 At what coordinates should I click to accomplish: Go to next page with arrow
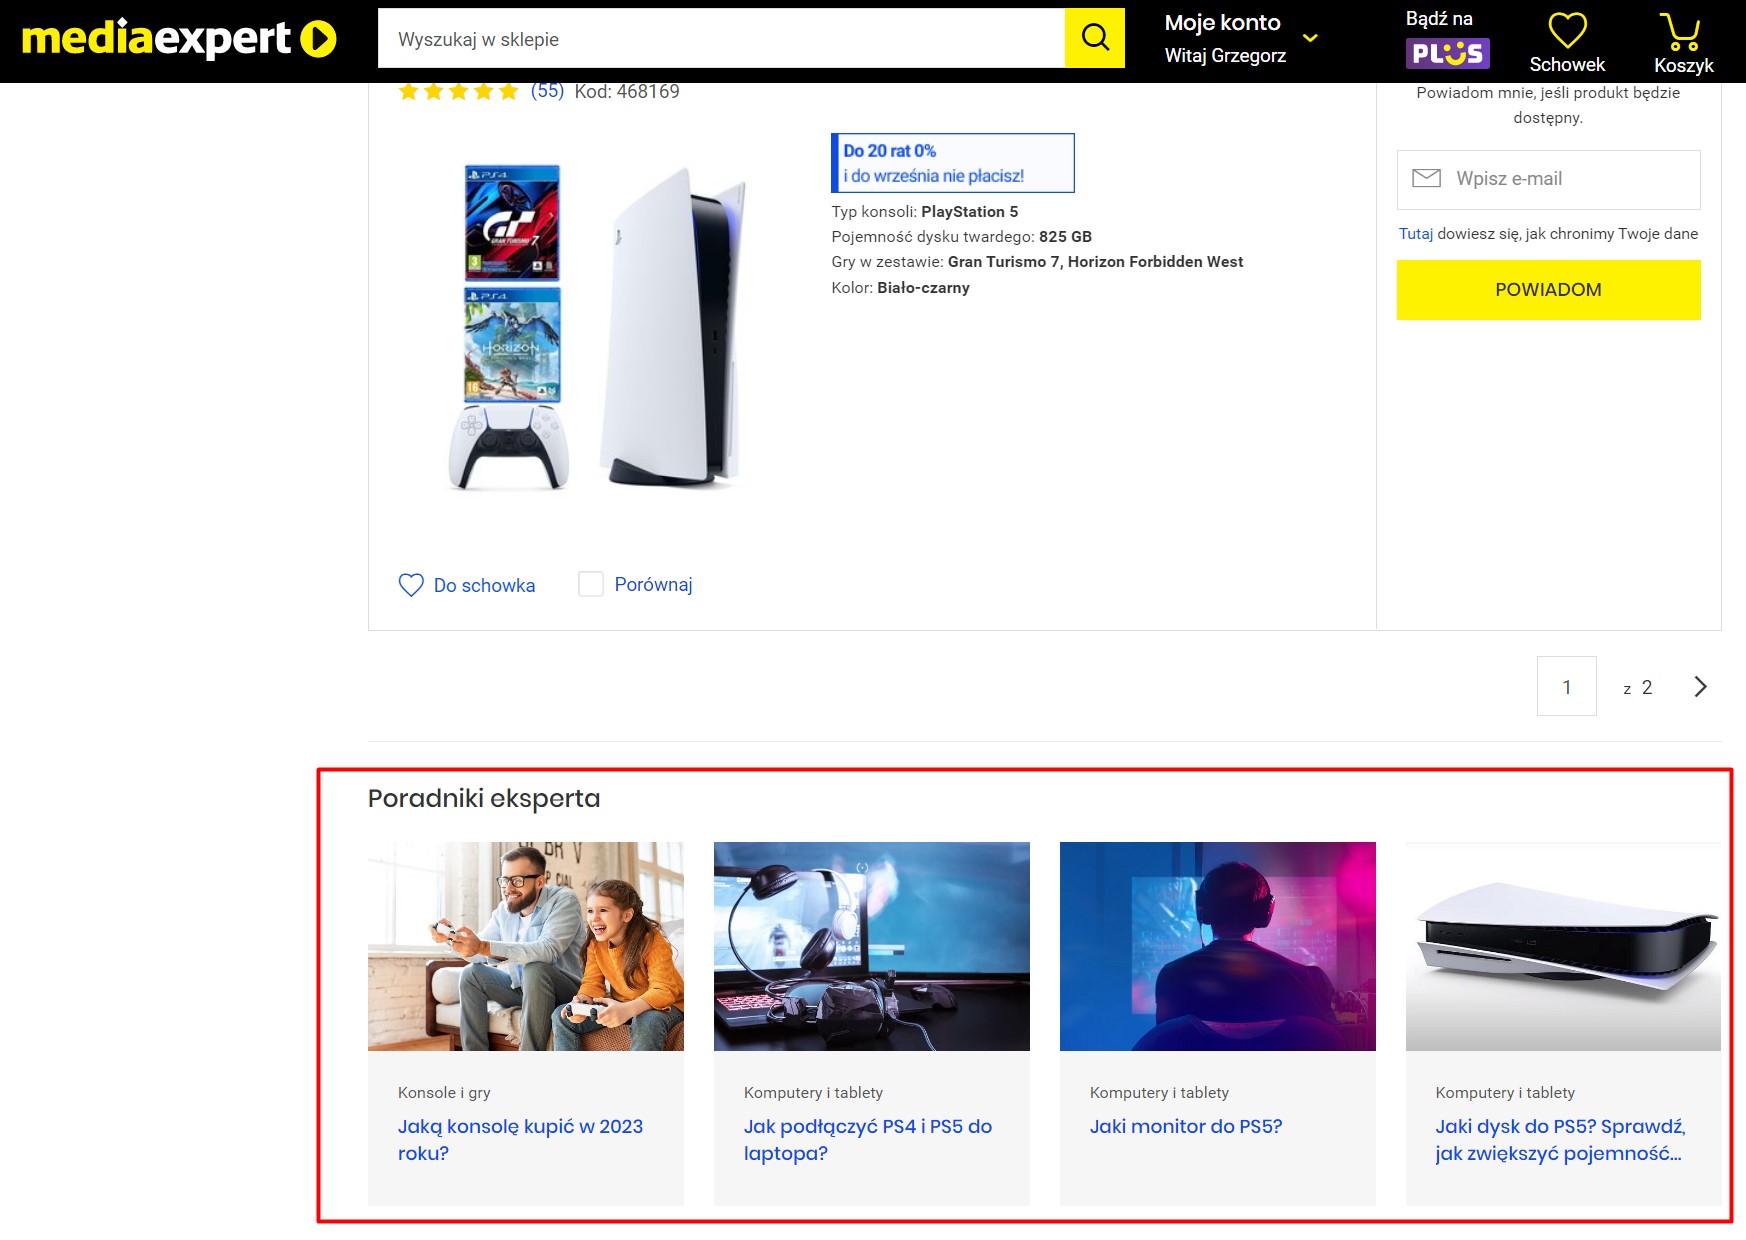pos(1700,687)
